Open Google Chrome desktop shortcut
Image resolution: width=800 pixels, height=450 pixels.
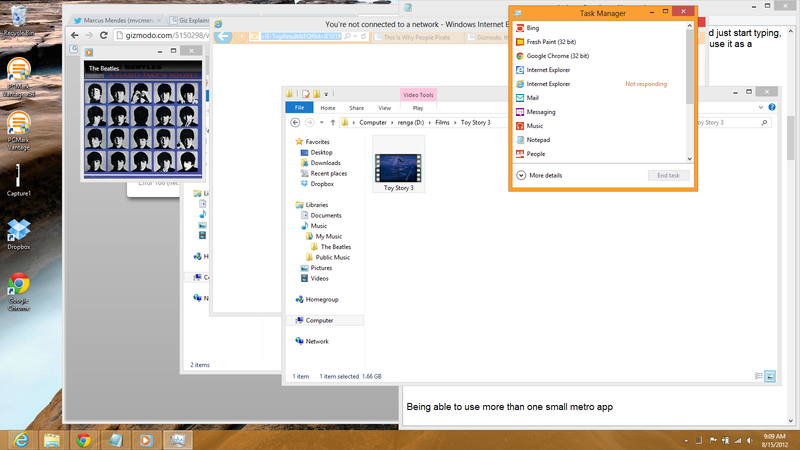click(x=19, y=292)
